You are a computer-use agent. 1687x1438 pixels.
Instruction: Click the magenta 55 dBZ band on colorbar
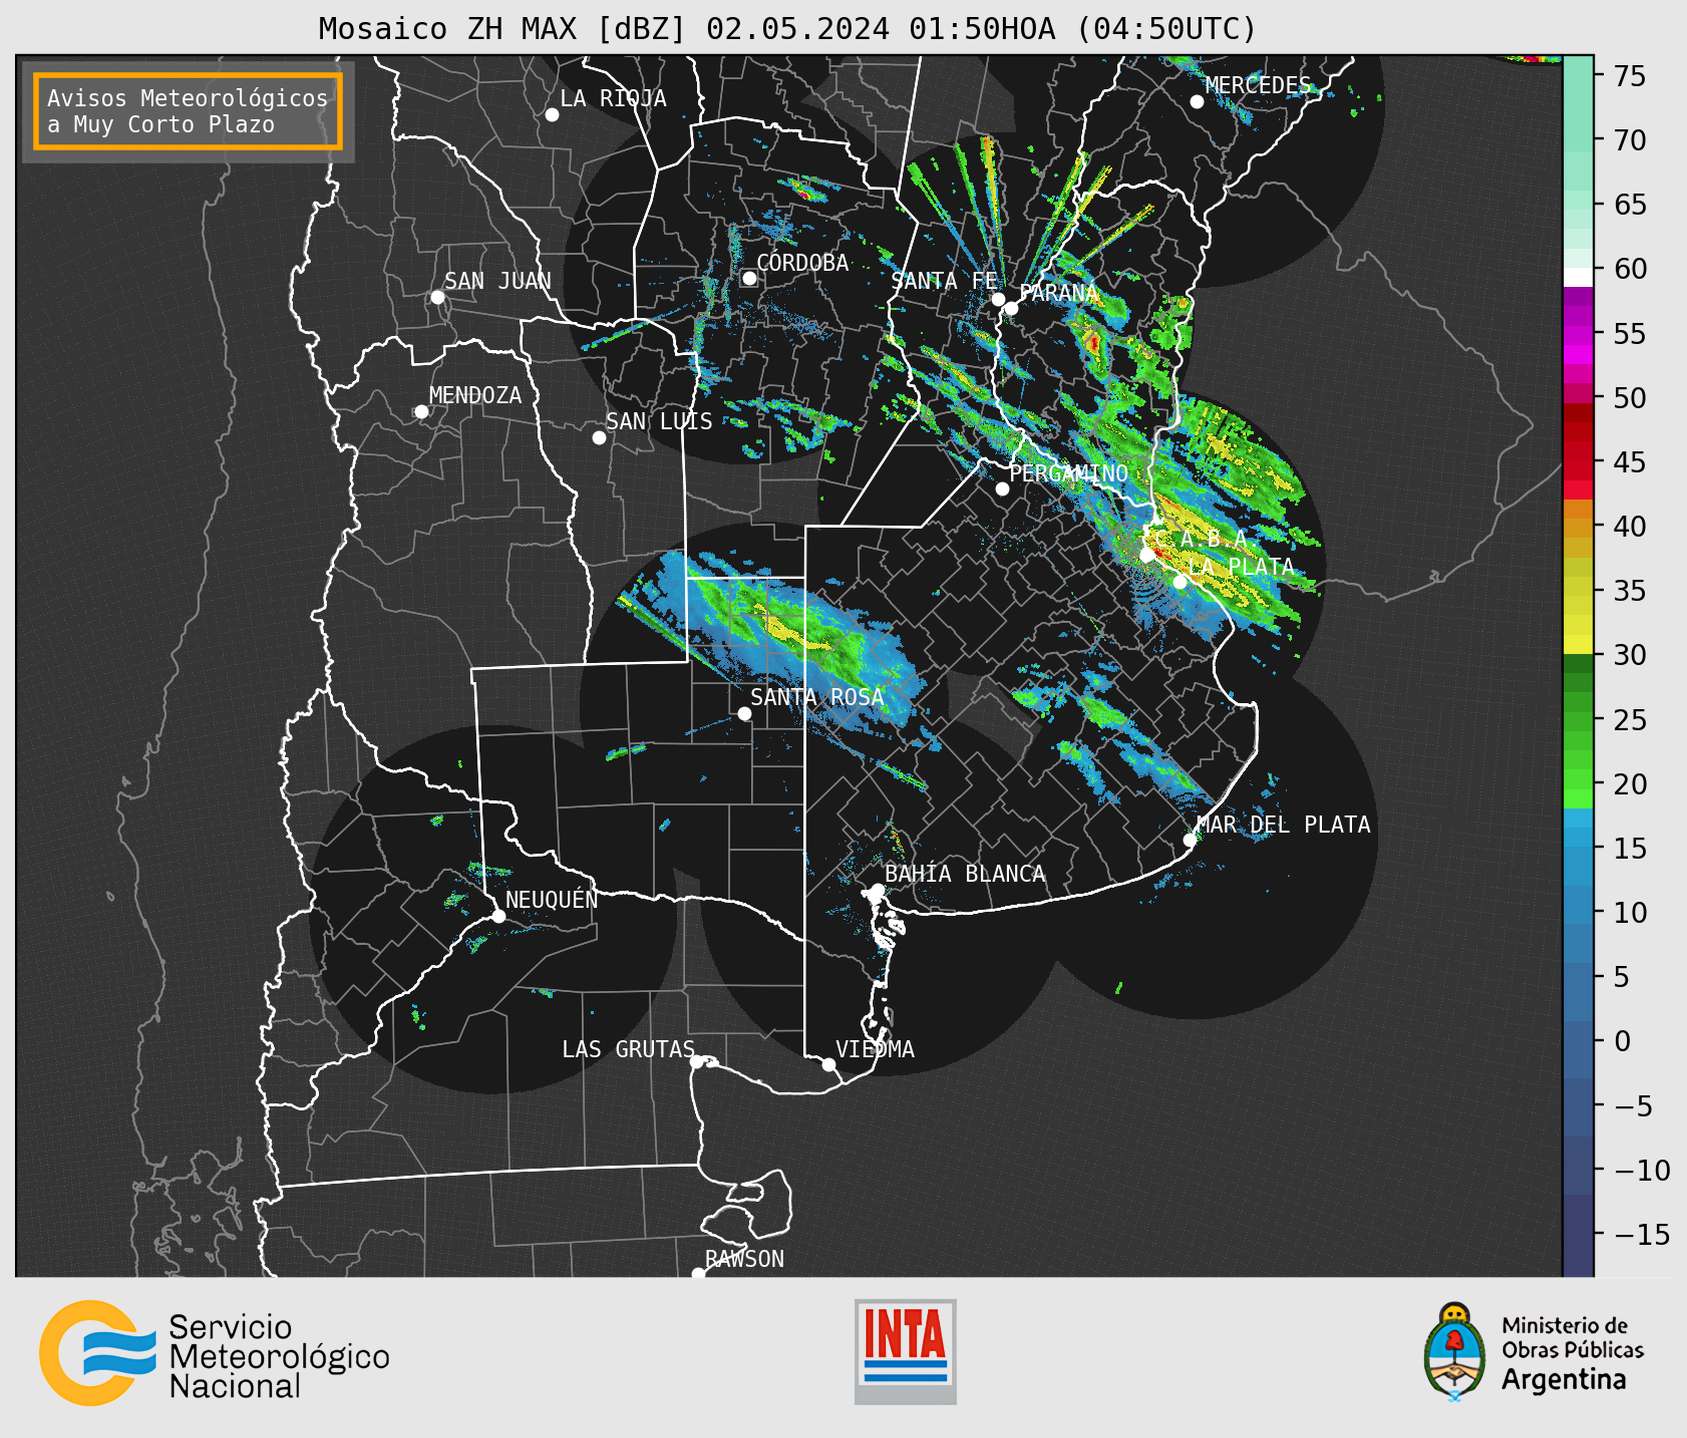1577,333
